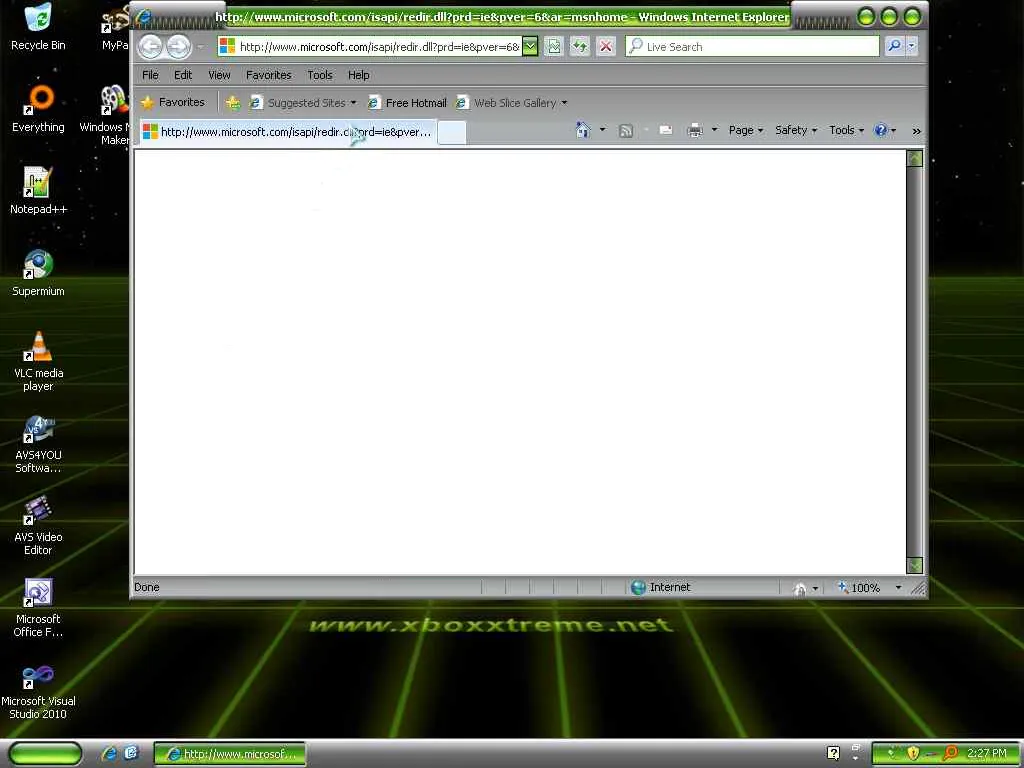This screenshot has height=768, width=1024.
Task: Open zoom level 100% dropdown arrow
Action: point(898,588)
